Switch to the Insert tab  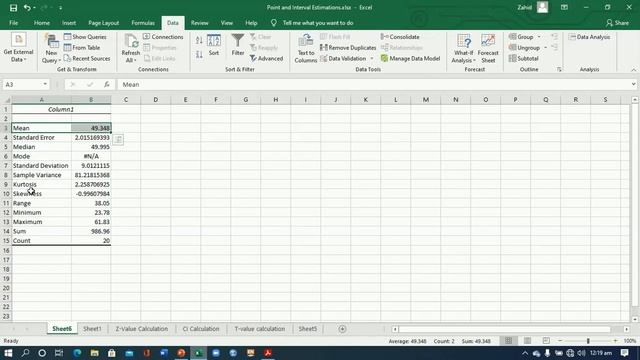69,23
